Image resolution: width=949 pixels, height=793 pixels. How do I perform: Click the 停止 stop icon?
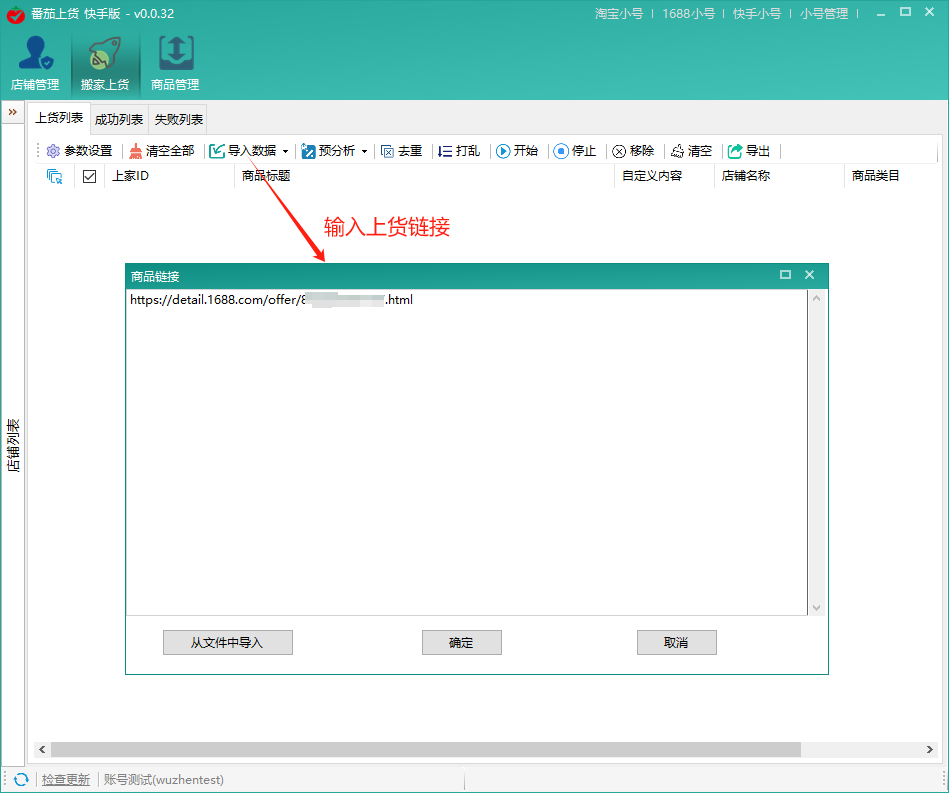pyautogui.click(x=562, y=151)
